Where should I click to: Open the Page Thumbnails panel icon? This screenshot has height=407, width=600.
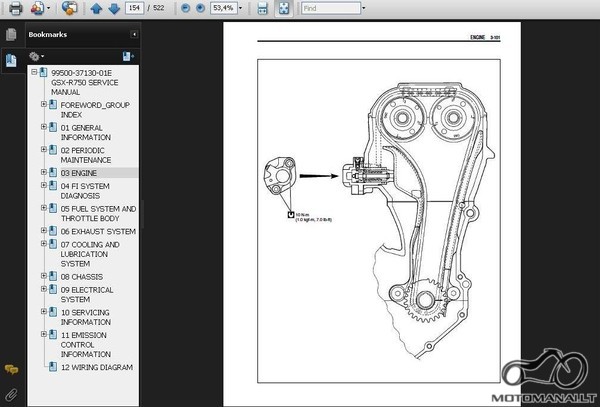11,34
